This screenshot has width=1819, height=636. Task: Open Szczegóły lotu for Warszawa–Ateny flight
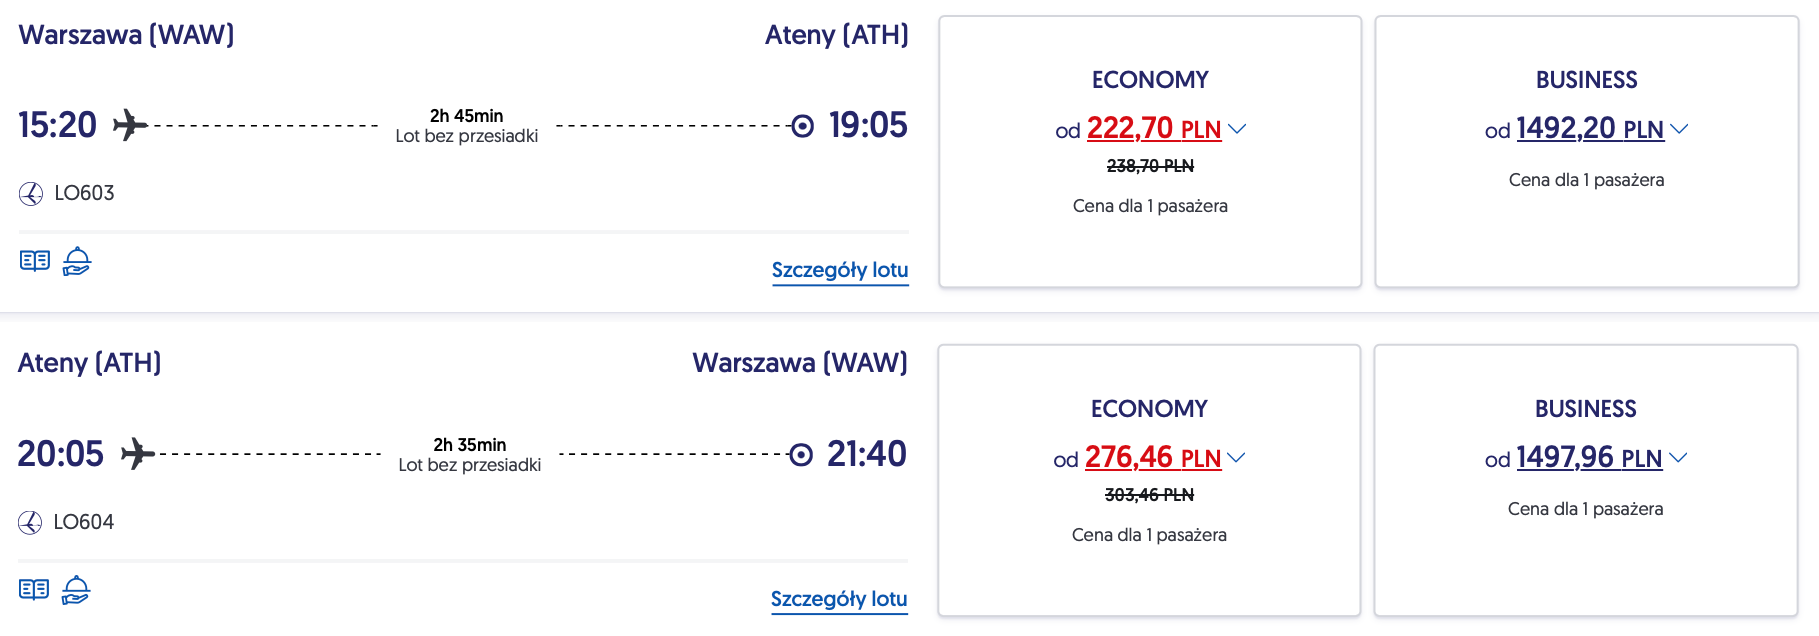point(840,270)
